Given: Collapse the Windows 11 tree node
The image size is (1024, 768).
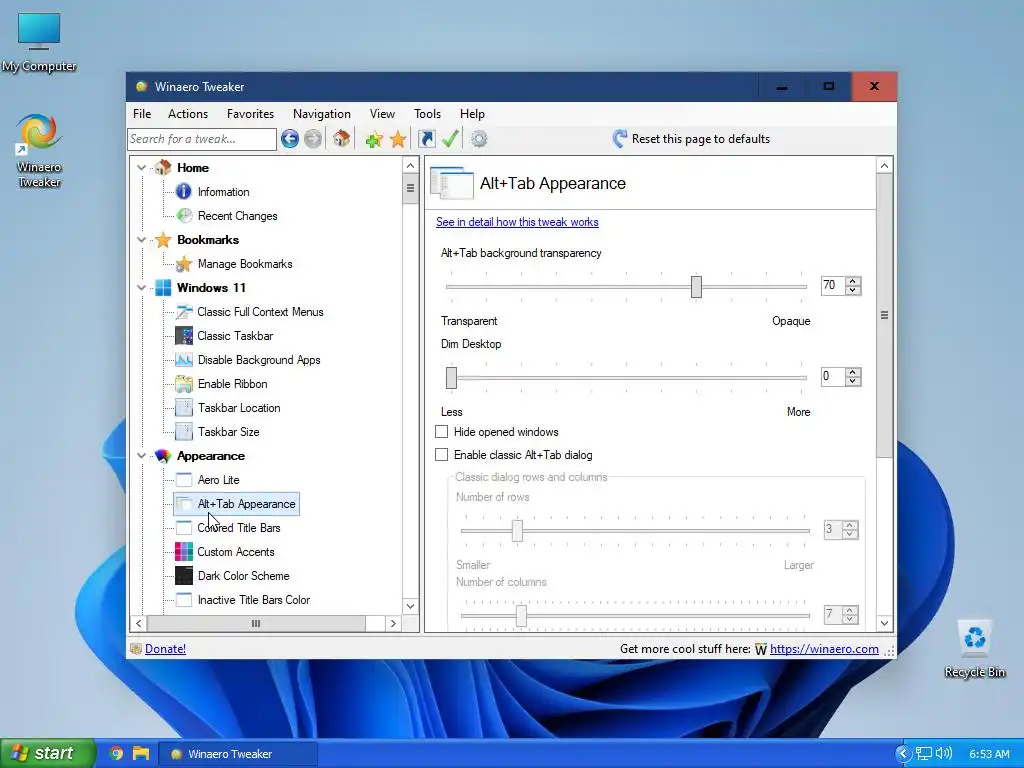Looking at the screenshot, I should point(142,287).
